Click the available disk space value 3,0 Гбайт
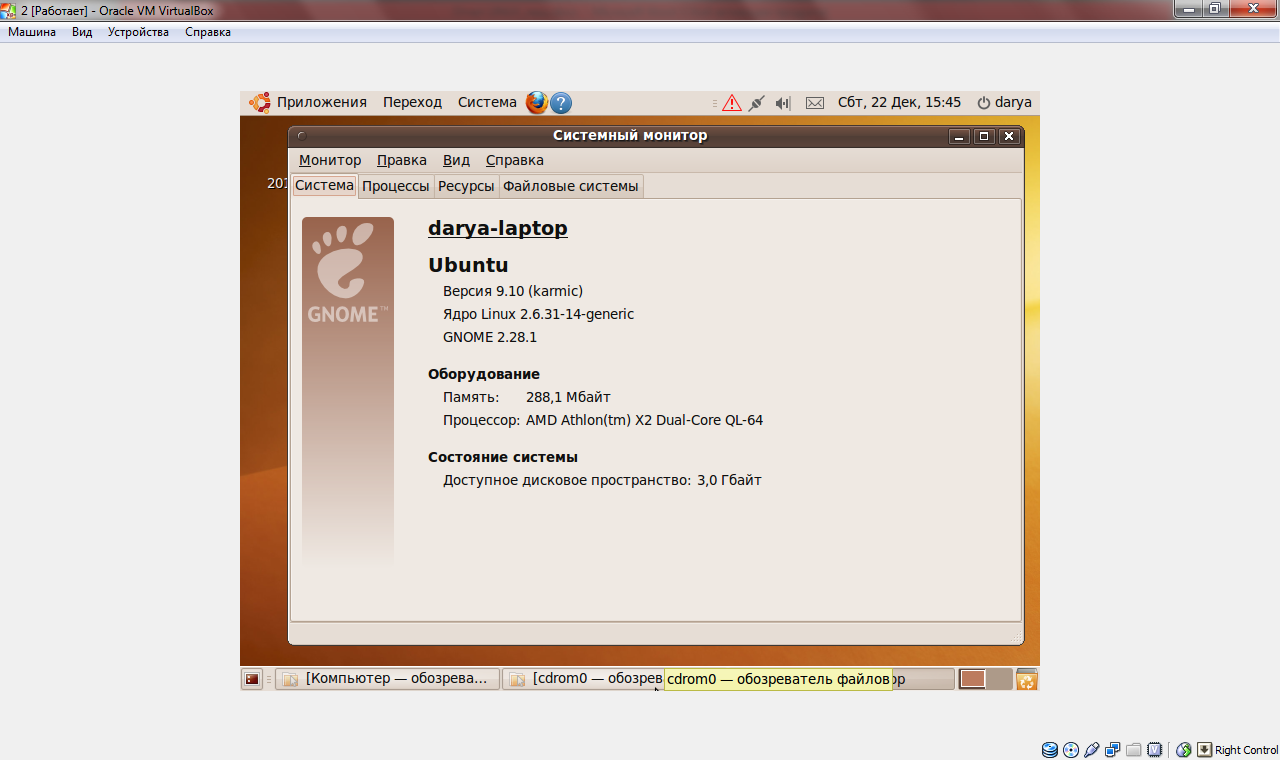The image size is (1280, 760). click(x=729, y=480)
